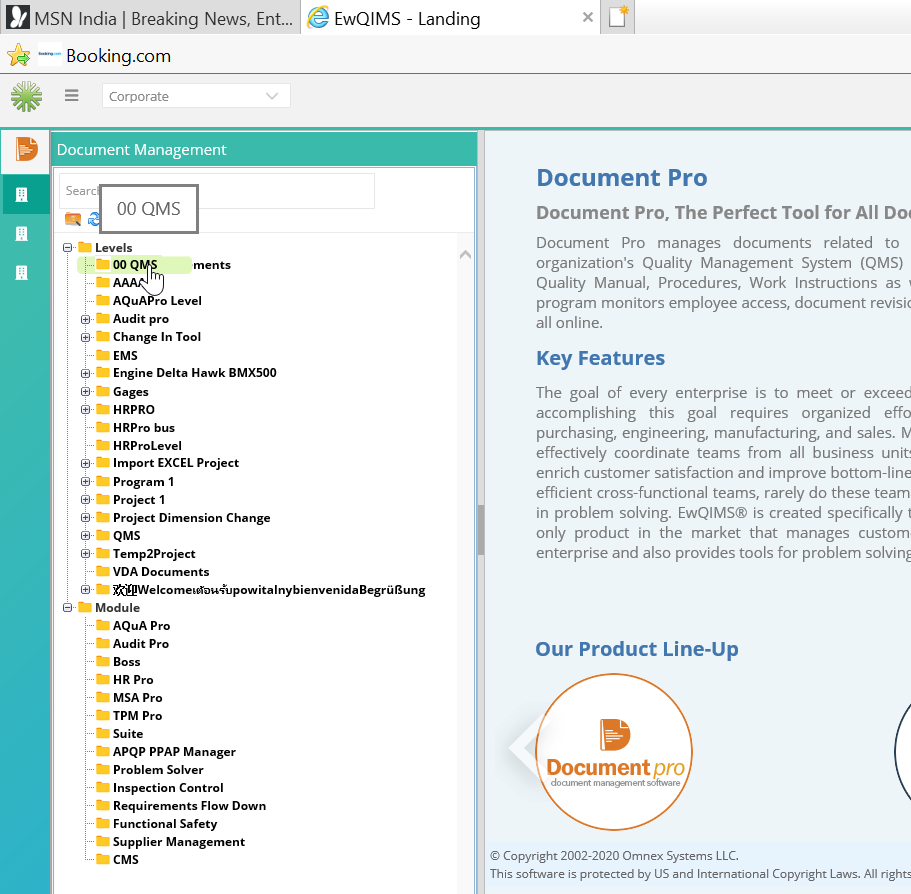
Task: Expand the QMS folder node
Action: (x=85, y=536)
